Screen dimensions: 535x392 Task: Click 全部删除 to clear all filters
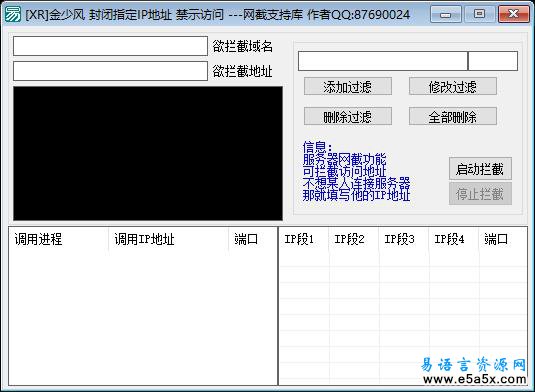[x=453, y=116]
